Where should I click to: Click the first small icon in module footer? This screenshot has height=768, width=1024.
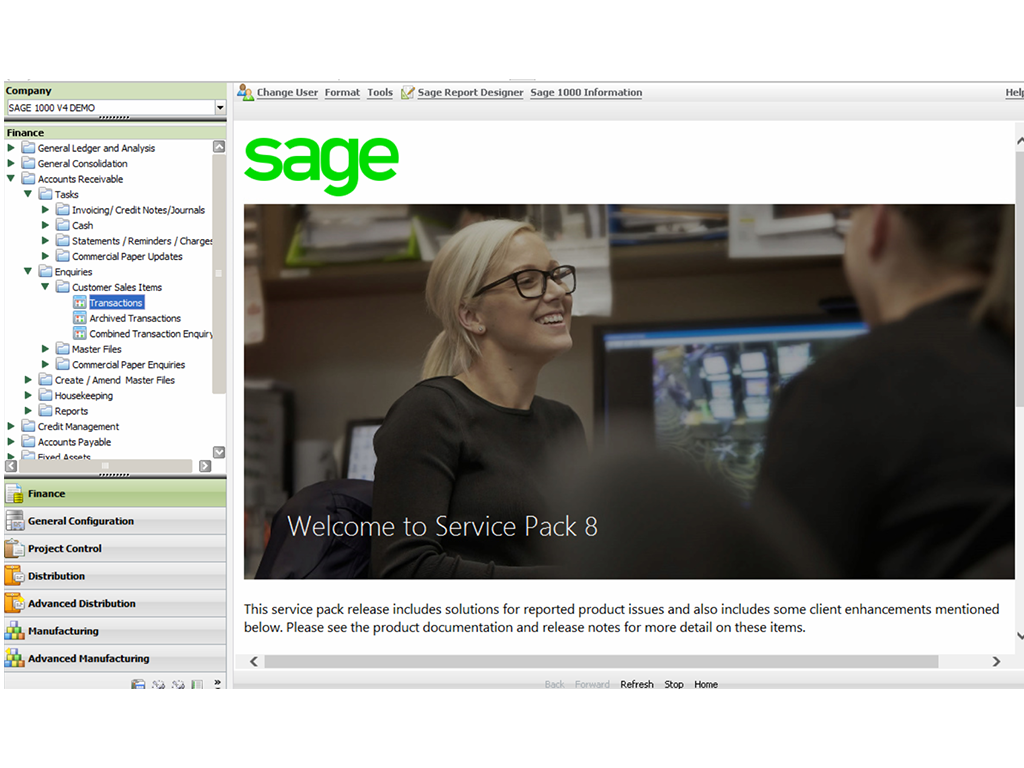pos(138,684)
